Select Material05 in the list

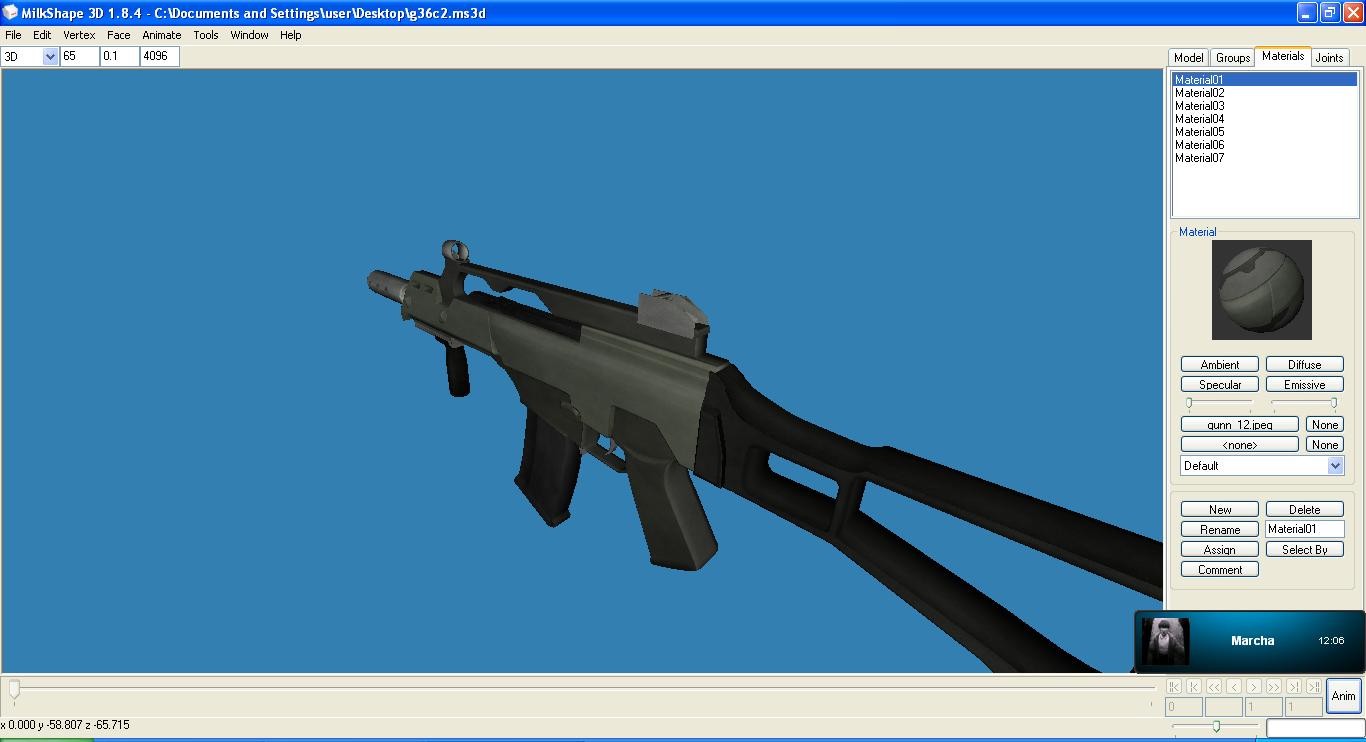coord(1265,132)
